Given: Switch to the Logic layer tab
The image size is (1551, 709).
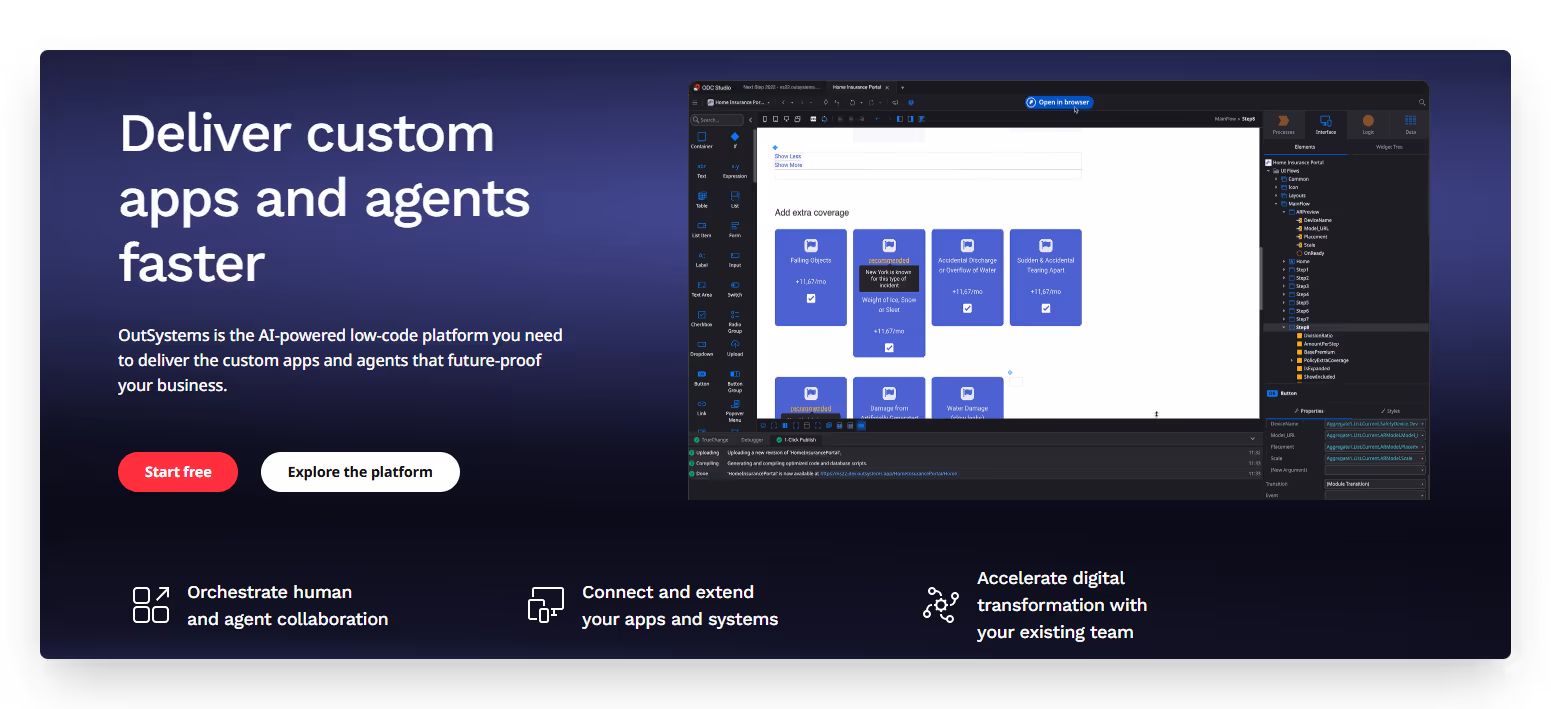Looking at the screenshot, I should tap(1368, 124).
